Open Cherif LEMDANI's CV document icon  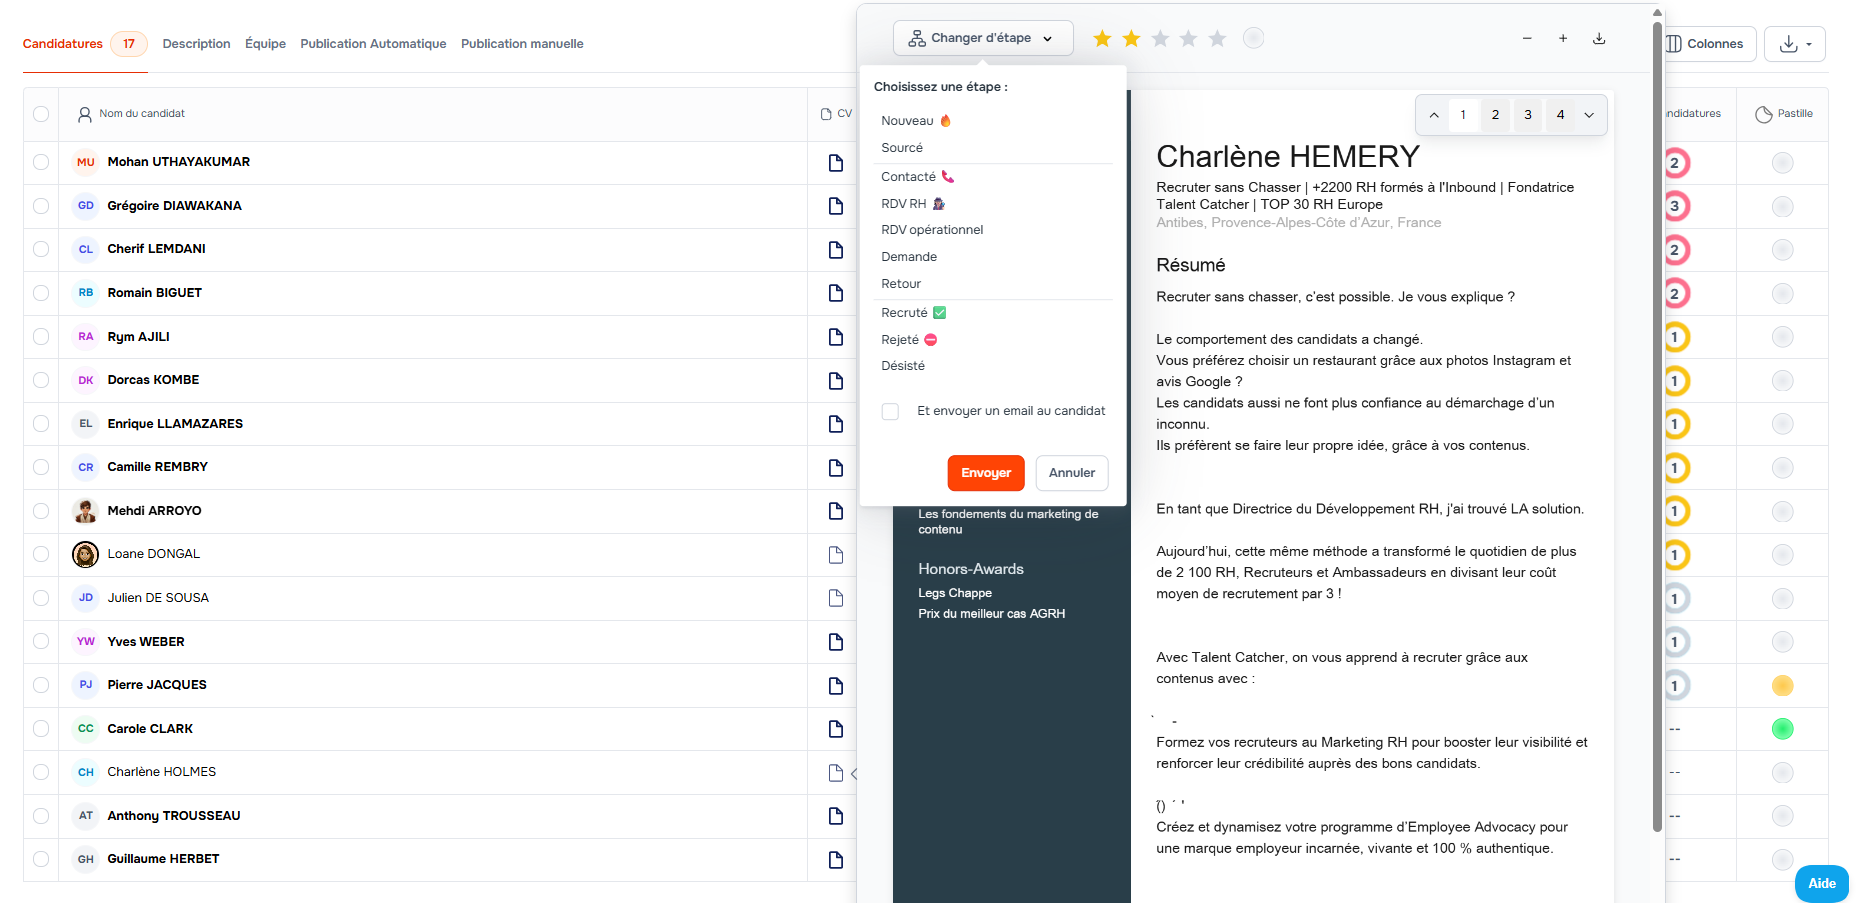click(x=836, y=249)
